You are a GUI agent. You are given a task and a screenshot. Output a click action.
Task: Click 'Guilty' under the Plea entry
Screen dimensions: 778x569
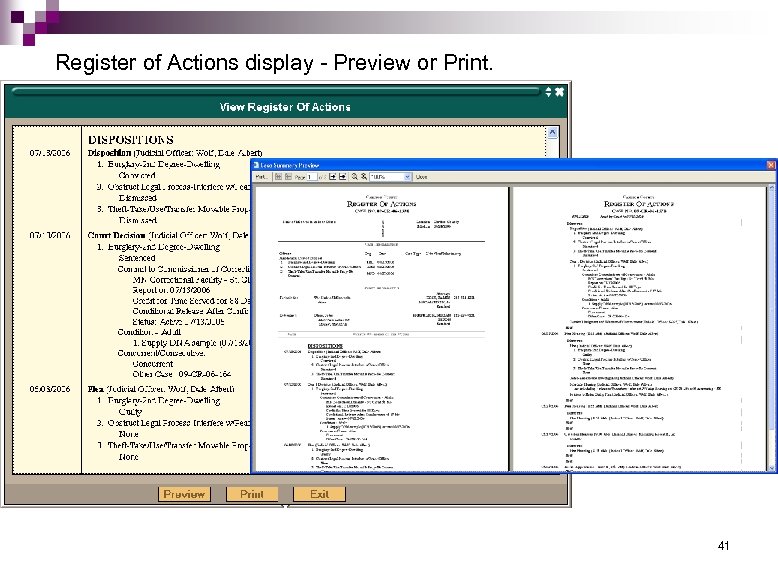tap(130, 412)
